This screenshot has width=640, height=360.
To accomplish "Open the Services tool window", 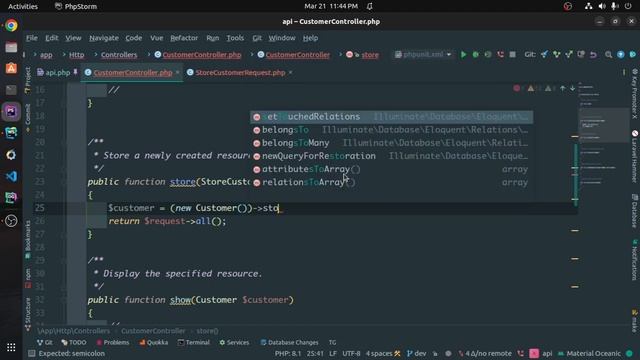I will click(x=234, y=342).
